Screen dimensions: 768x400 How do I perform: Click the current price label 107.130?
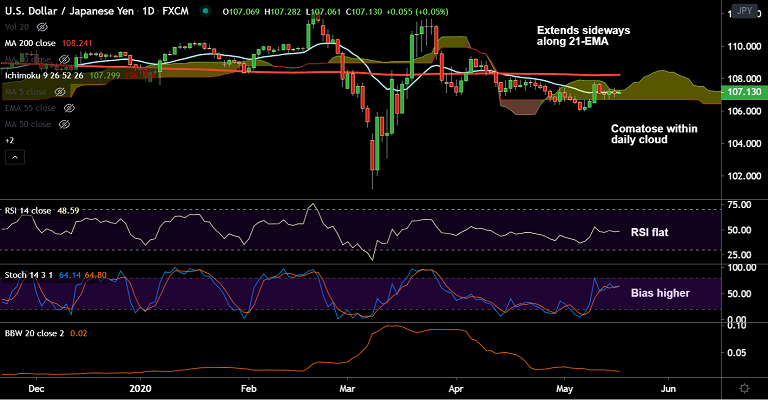[744, 92]
